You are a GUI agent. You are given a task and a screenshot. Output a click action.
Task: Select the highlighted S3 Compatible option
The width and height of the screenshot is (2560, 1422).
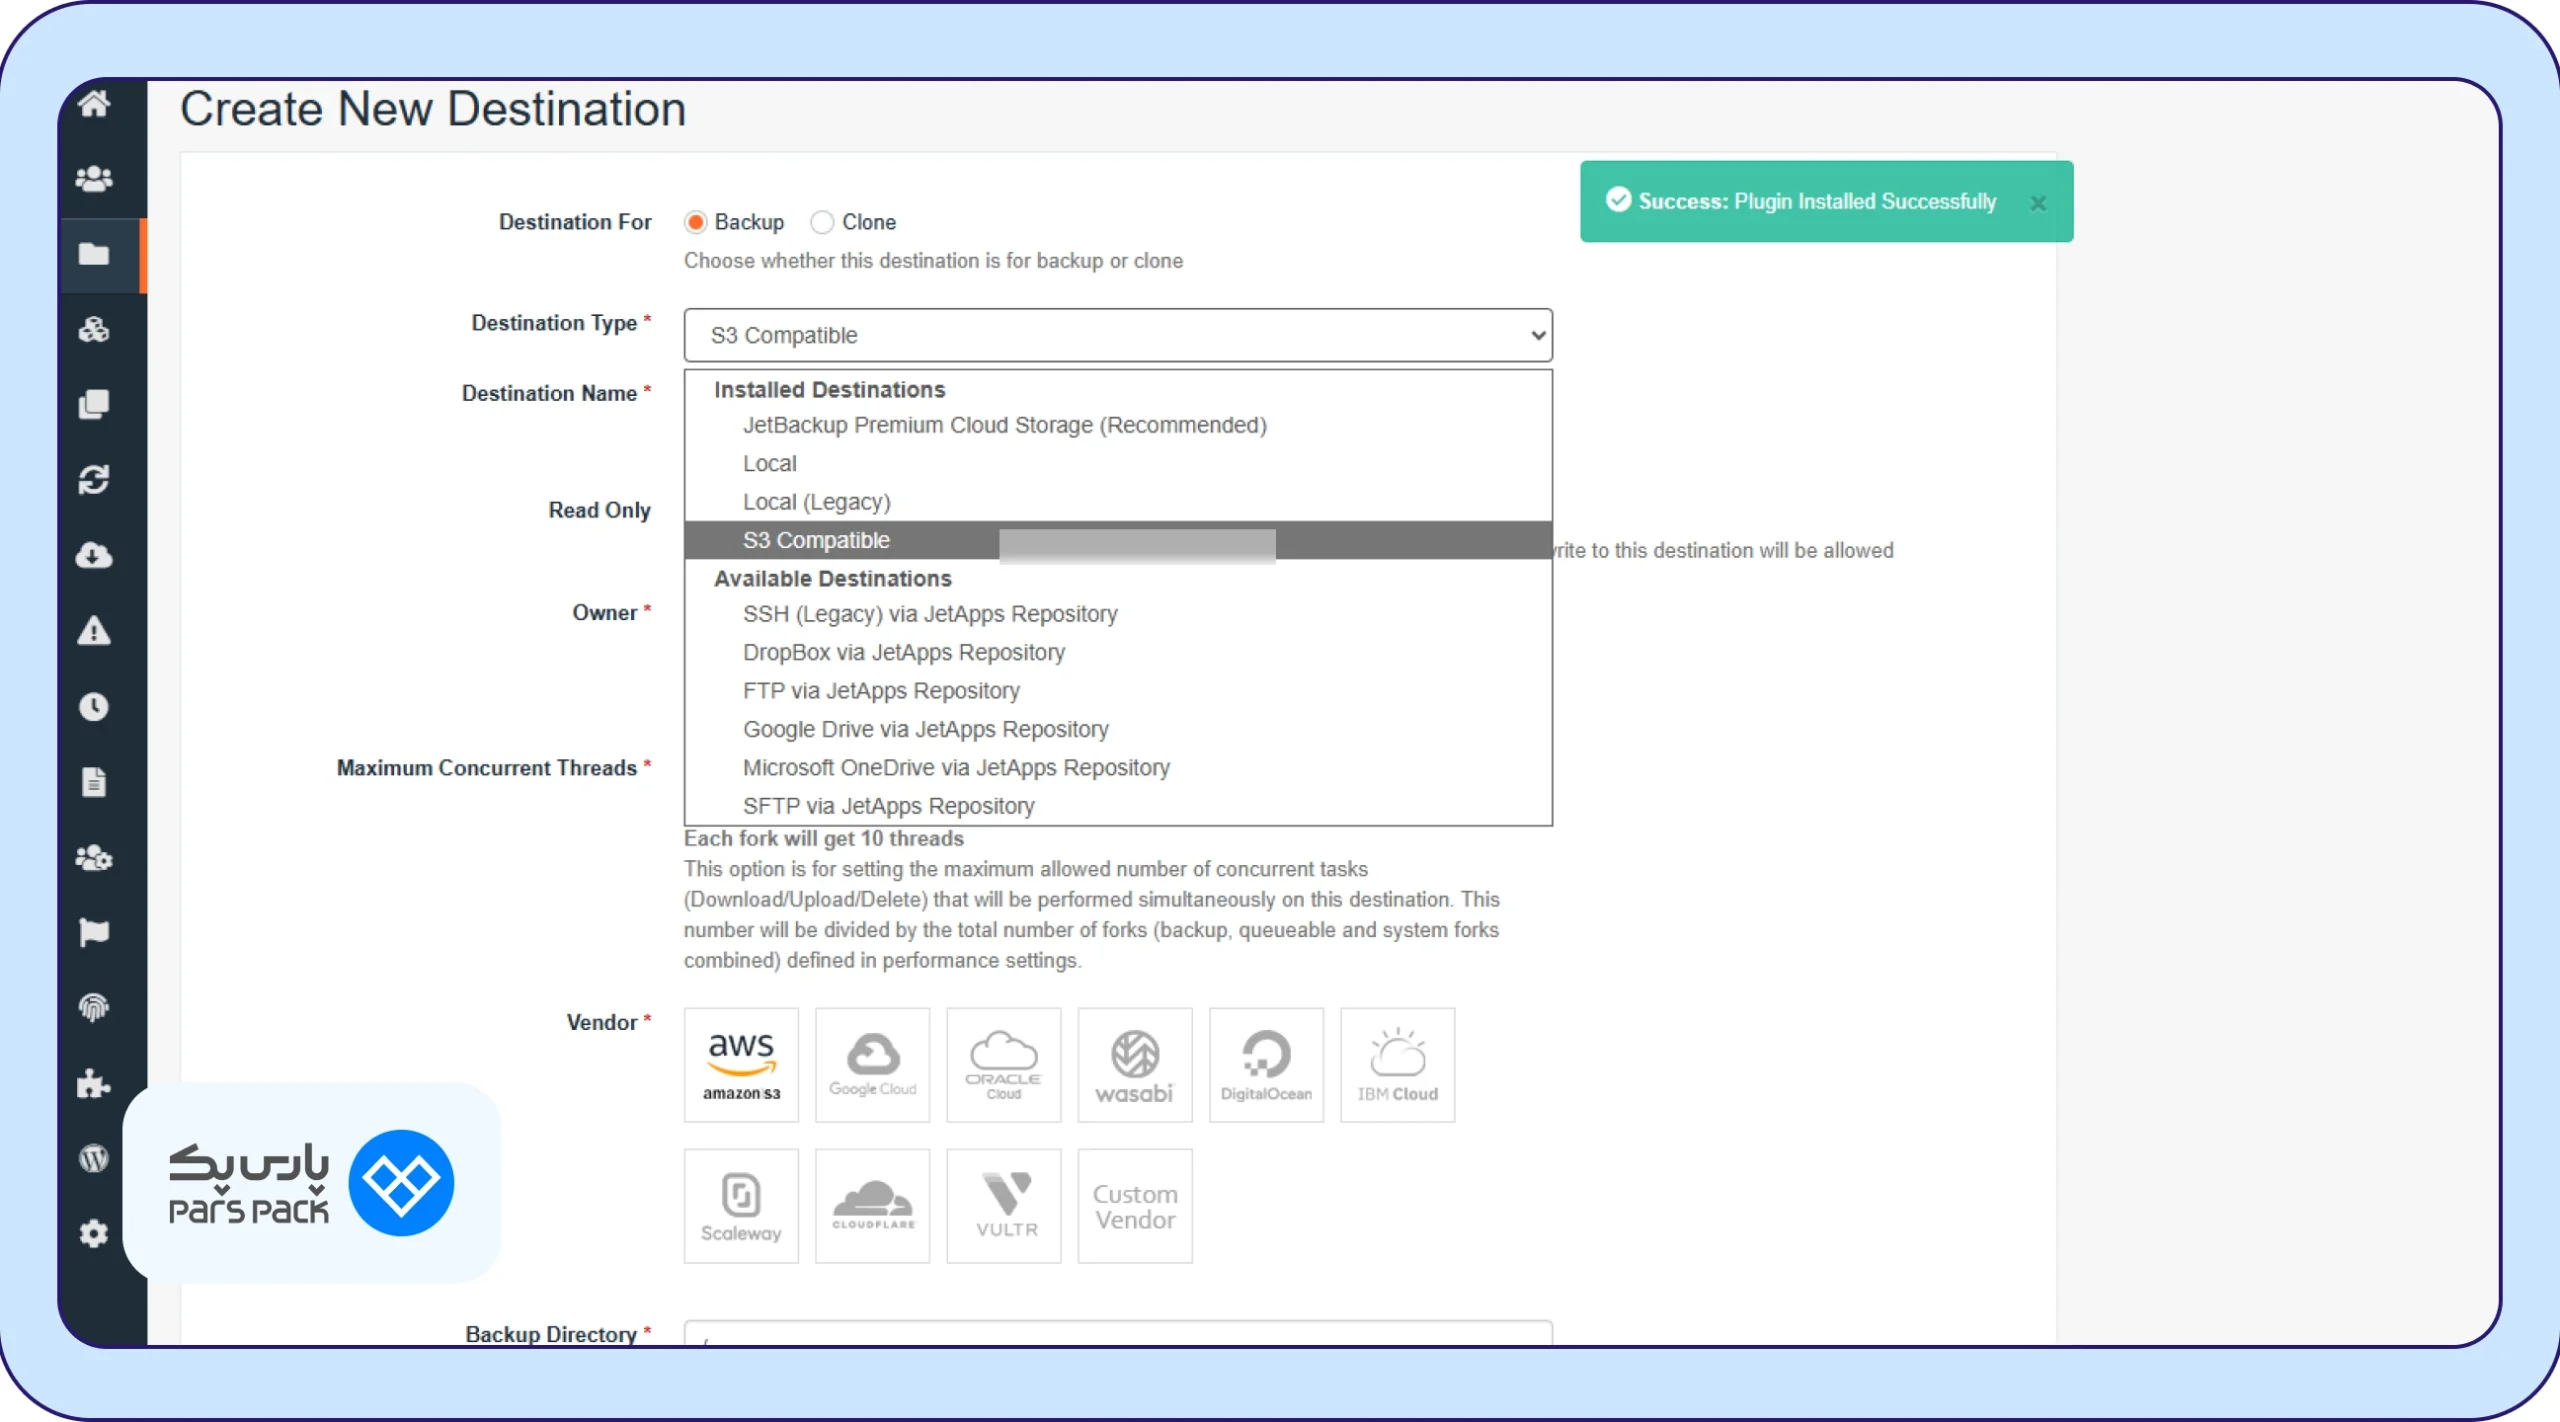coord(1118,540)
